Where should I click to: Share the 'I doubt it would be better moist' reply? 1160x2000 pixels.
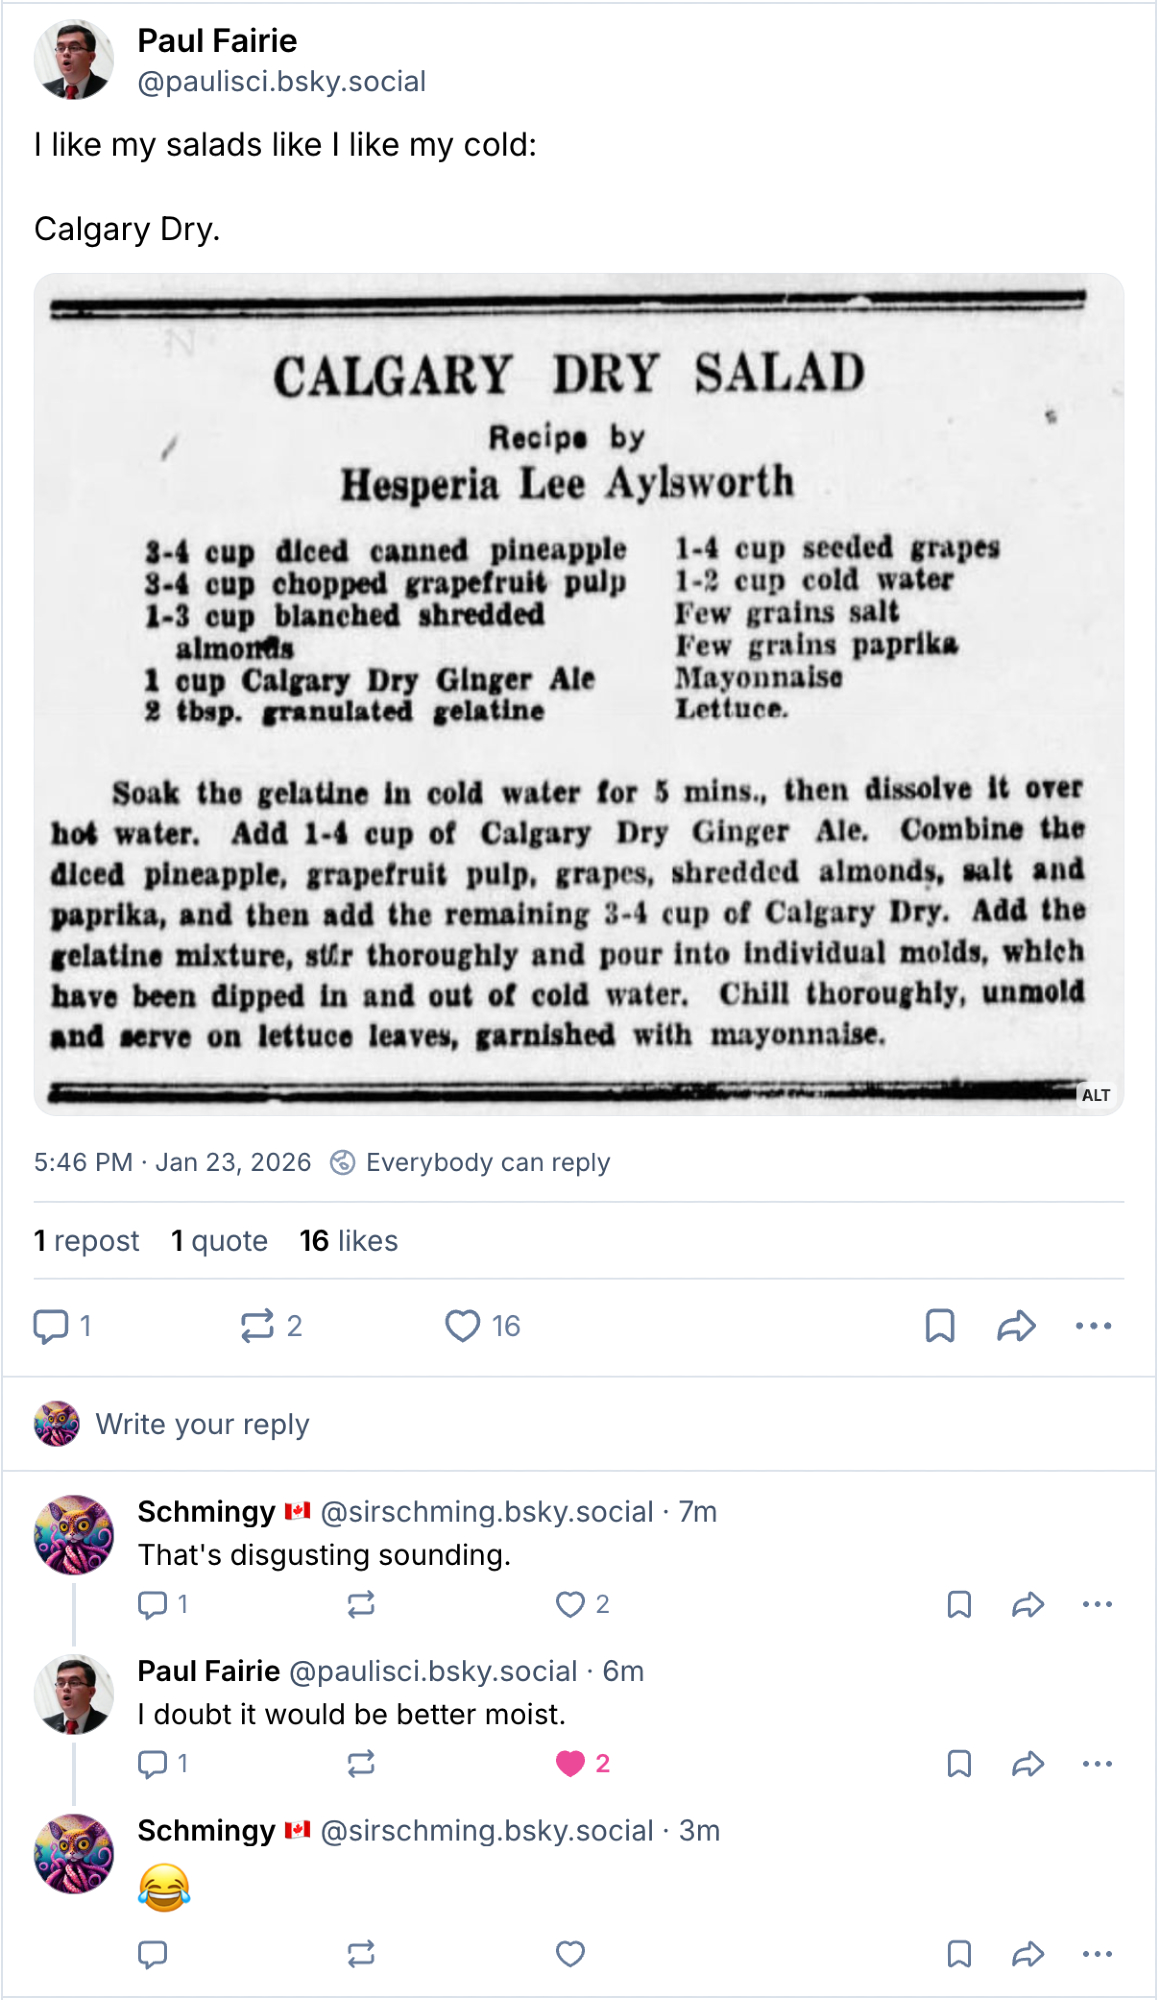1028,1764
